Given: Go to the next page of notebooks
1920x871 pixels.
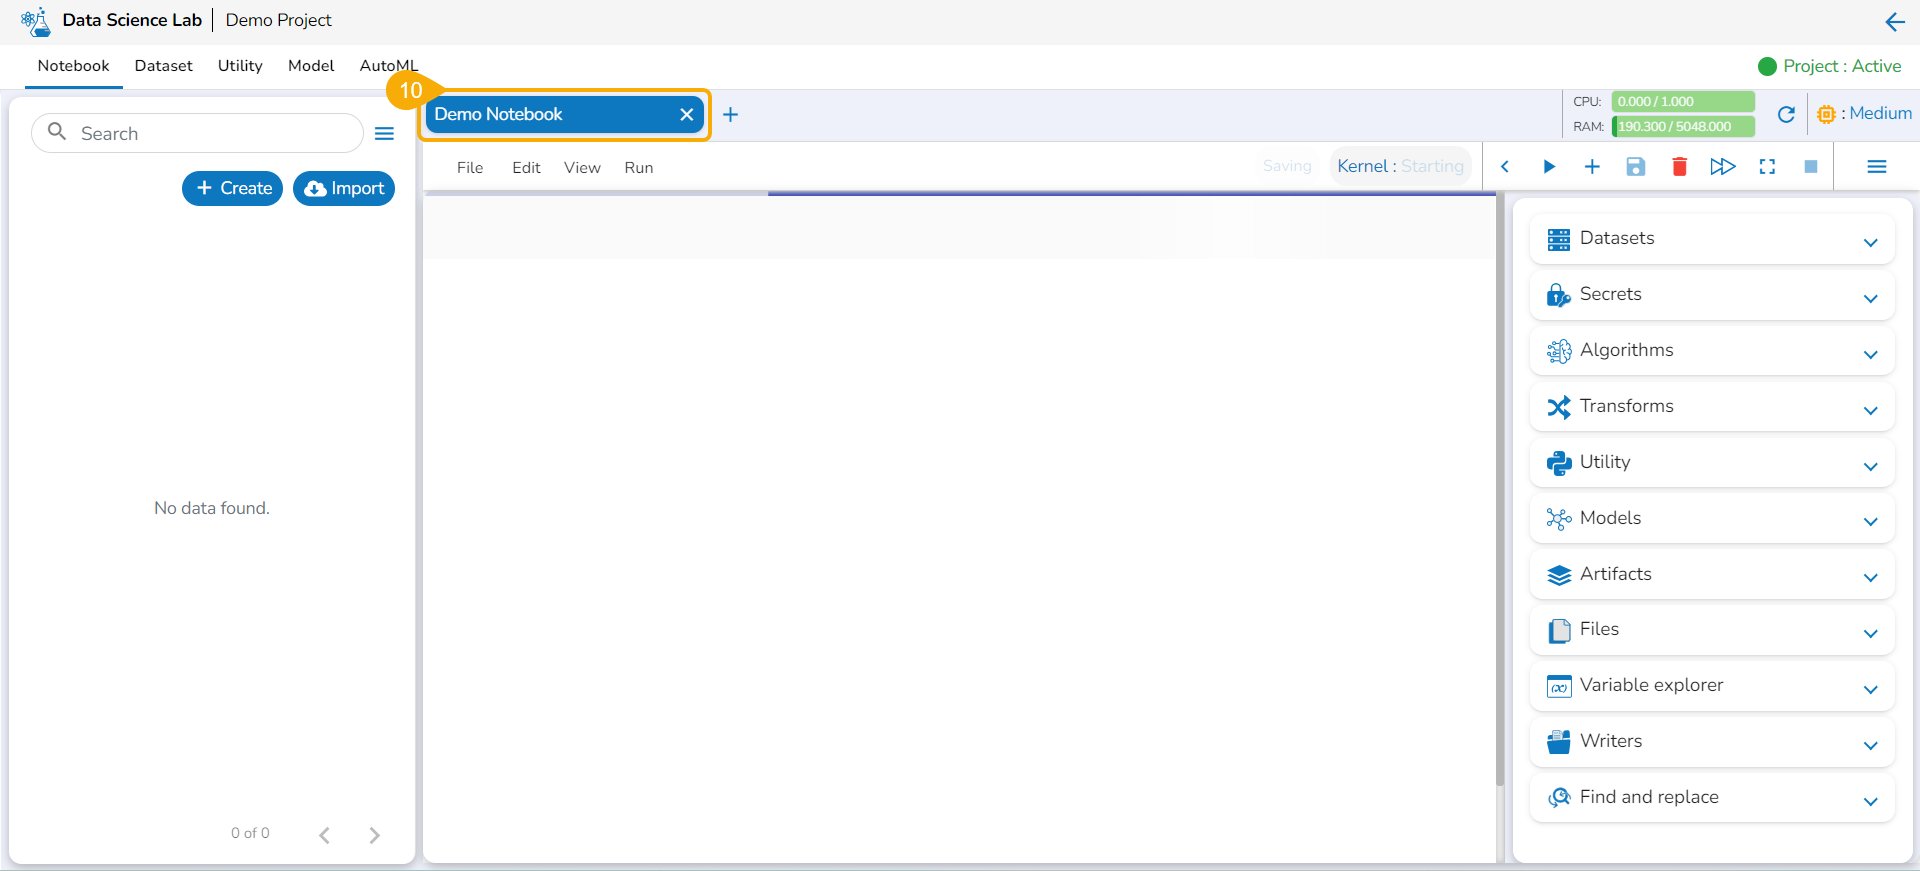Looking at the screenshot, I should (374, 835).
